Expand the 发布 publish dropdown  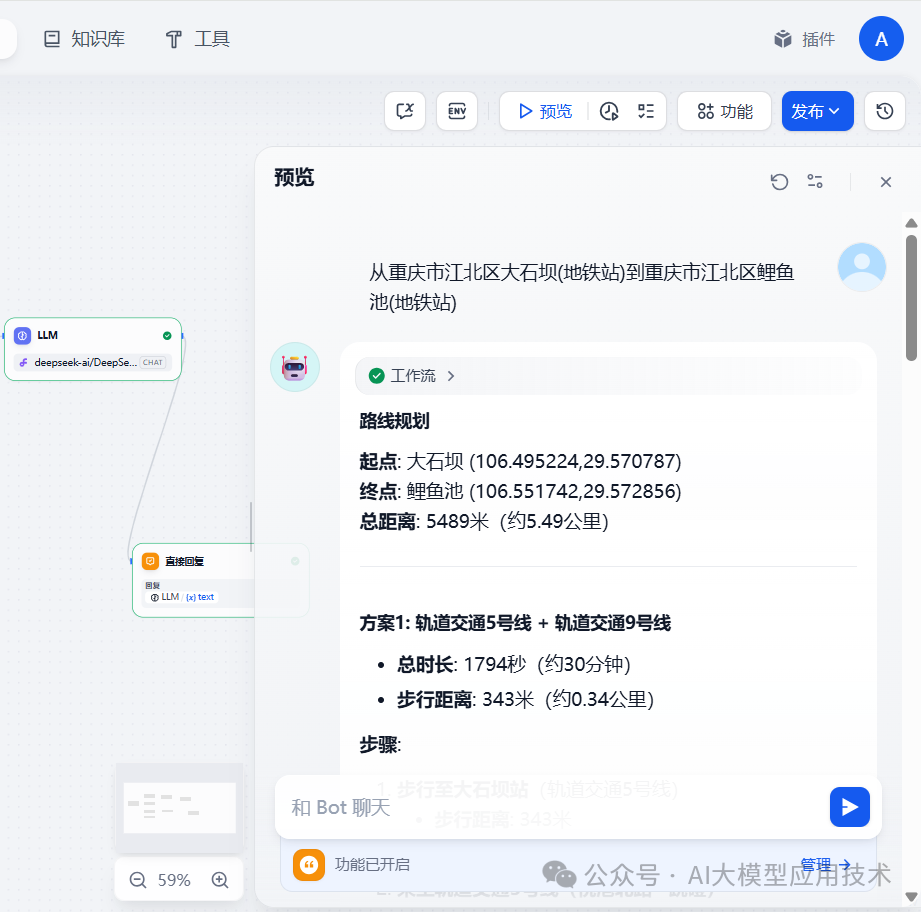click(x=836, y=111)
